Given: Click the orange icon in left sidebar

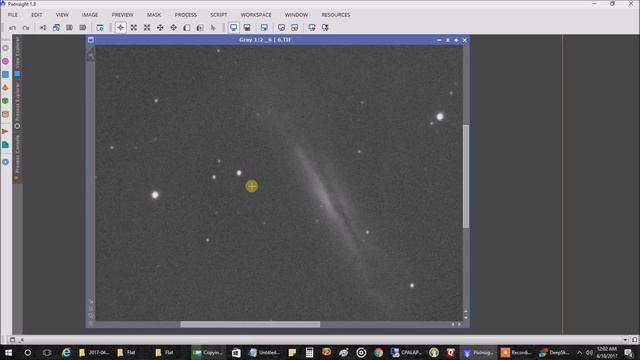Looking at the screenshot, I should (x=5, y=87).
